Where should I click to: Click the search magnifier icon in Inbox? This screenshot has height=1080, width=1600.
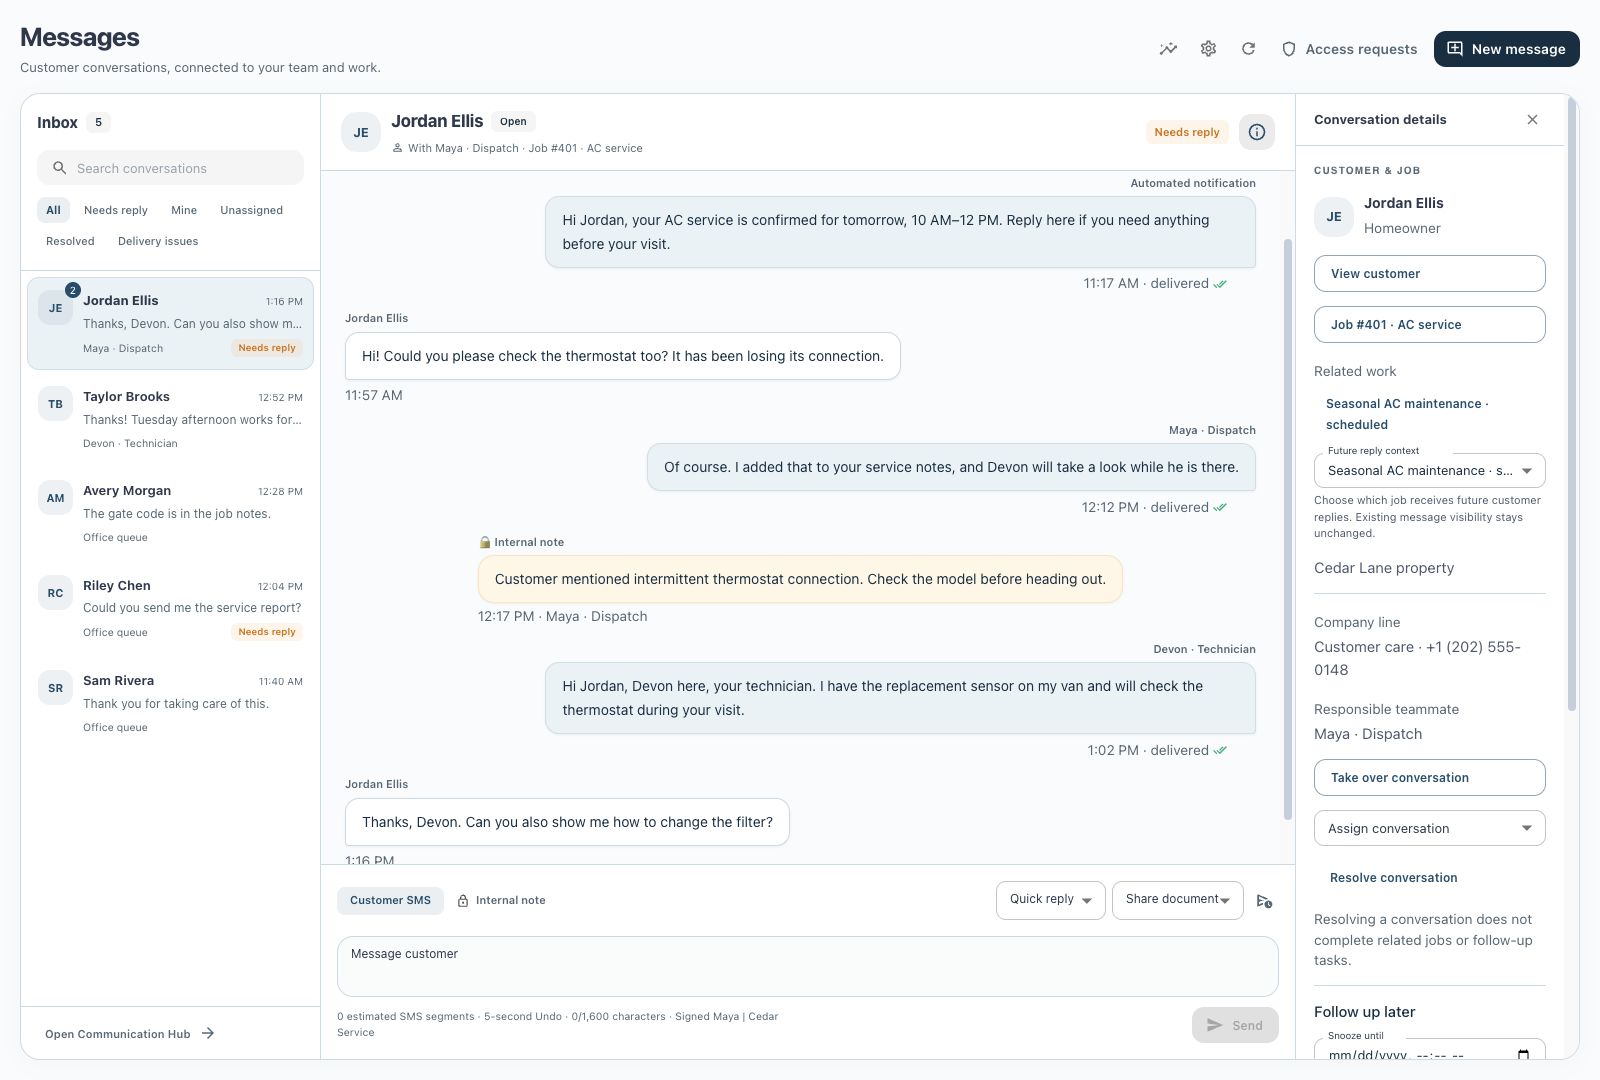point(60,168)
